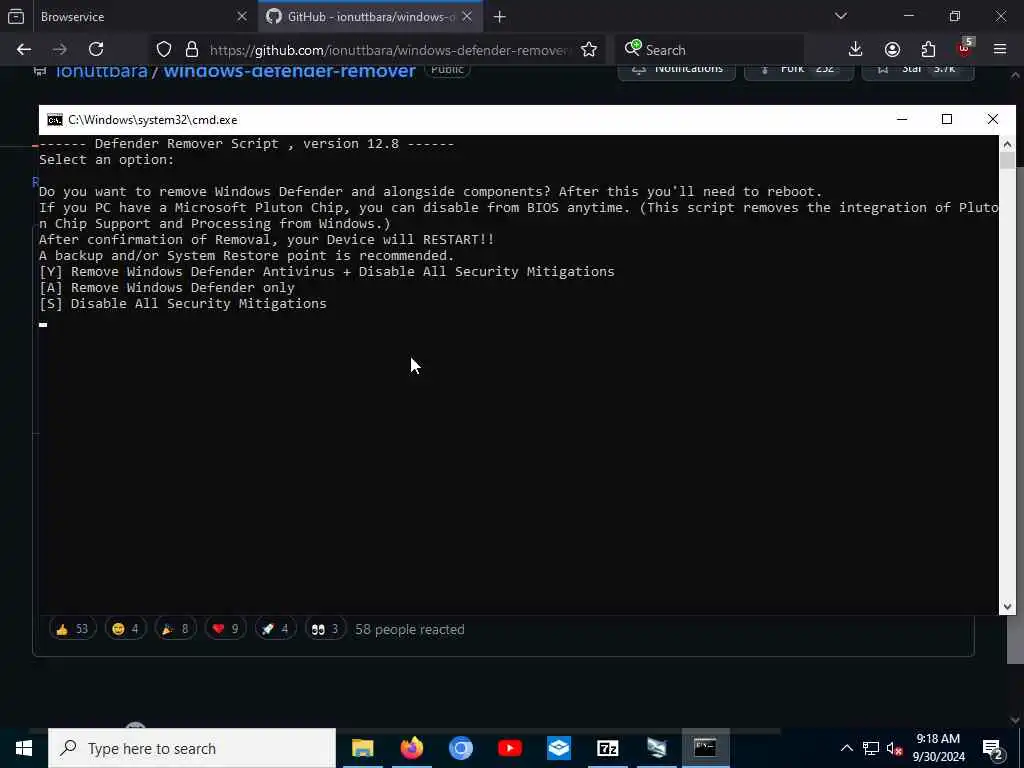The image size is (1024, 768).
Task: Go forward one page
Action: [x=60, y=49]
